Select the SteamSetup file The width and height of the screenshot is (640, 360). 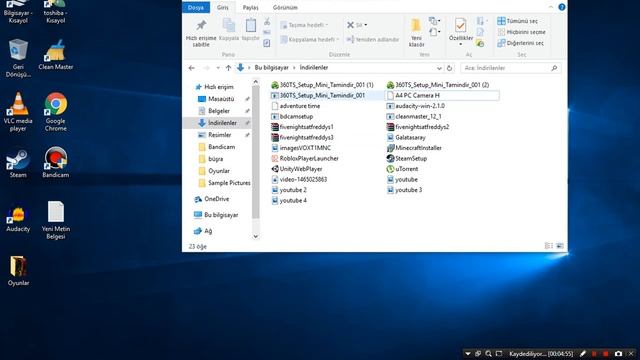coord(411,158)
